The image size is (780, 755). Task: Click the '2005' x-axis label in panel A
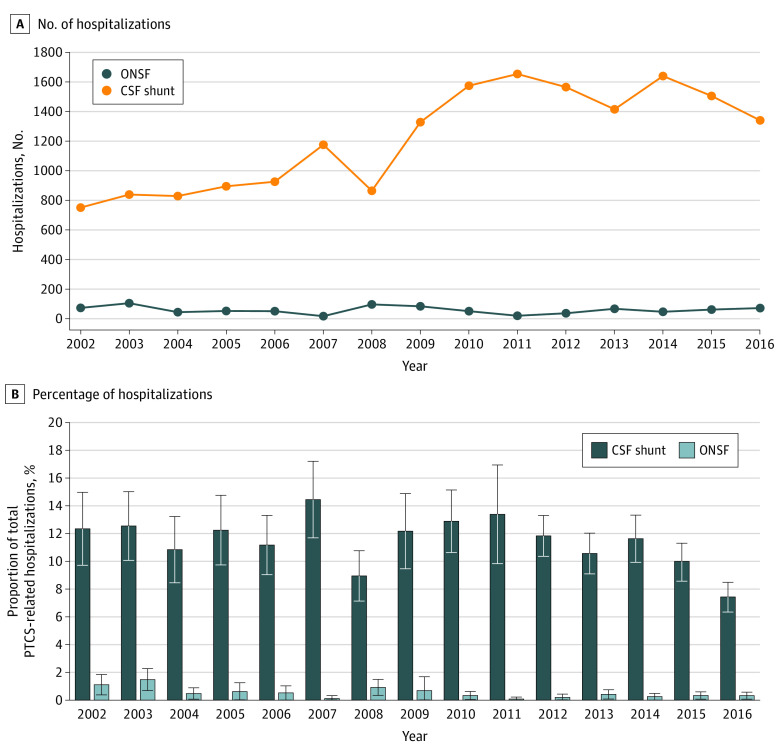(226, 344)
